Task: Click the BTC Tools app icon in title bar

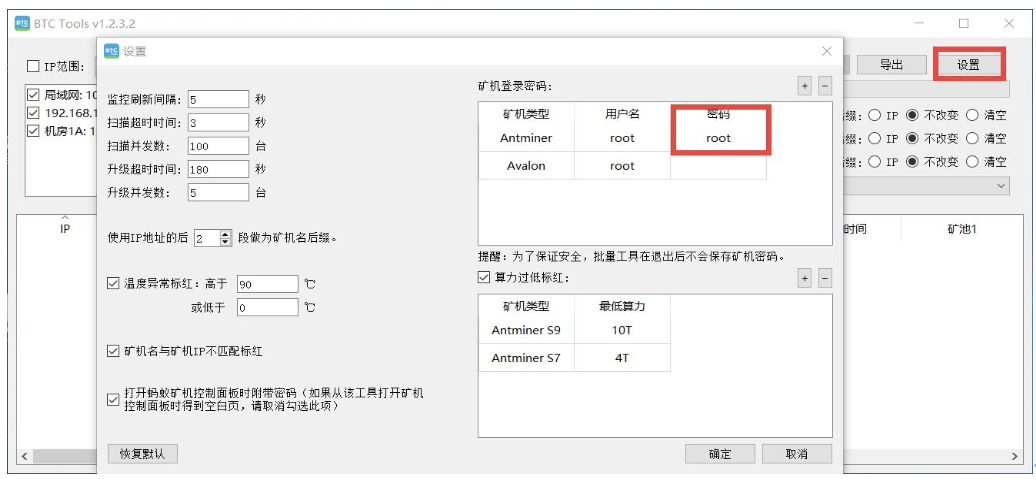Action: (22, 24)
